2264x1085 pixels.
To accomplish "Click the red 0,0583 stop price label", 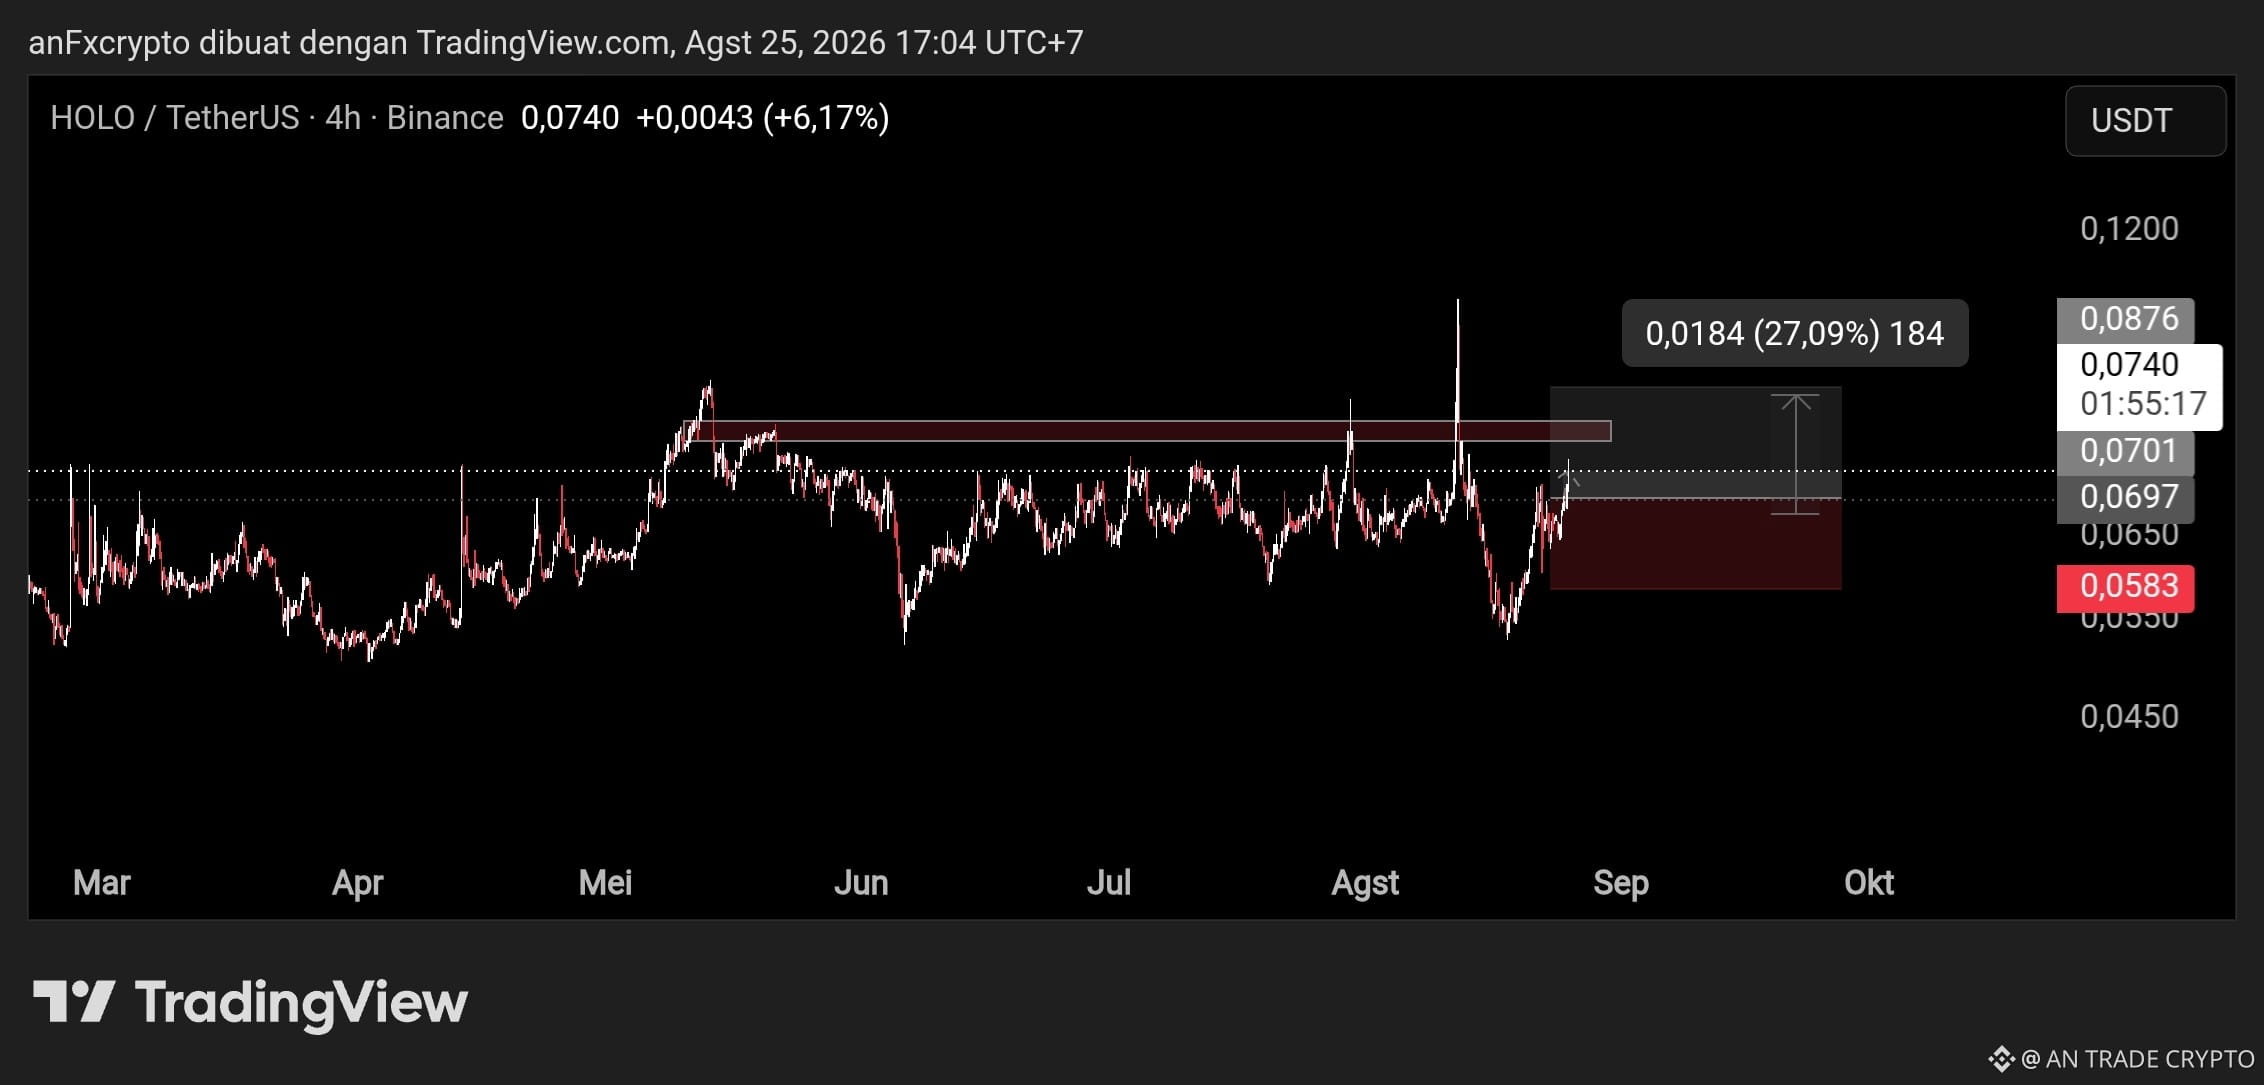I will tap(2126, 587).
